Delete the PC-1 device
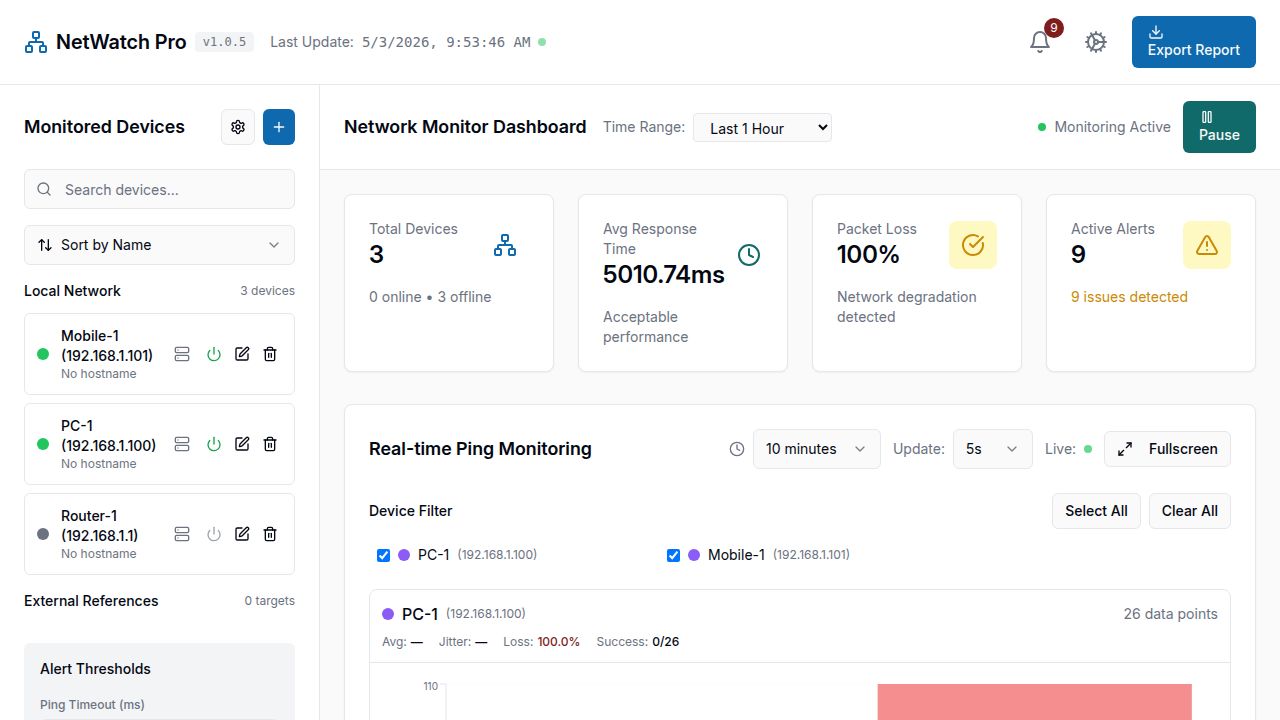The height and width of the screenshot is (720, 1280). click(x=270, y=444)
